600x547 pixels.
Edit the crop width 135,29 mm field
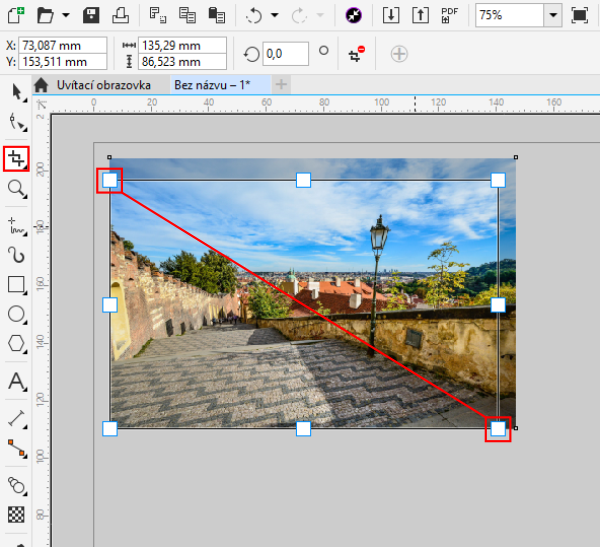coord(182,45)
